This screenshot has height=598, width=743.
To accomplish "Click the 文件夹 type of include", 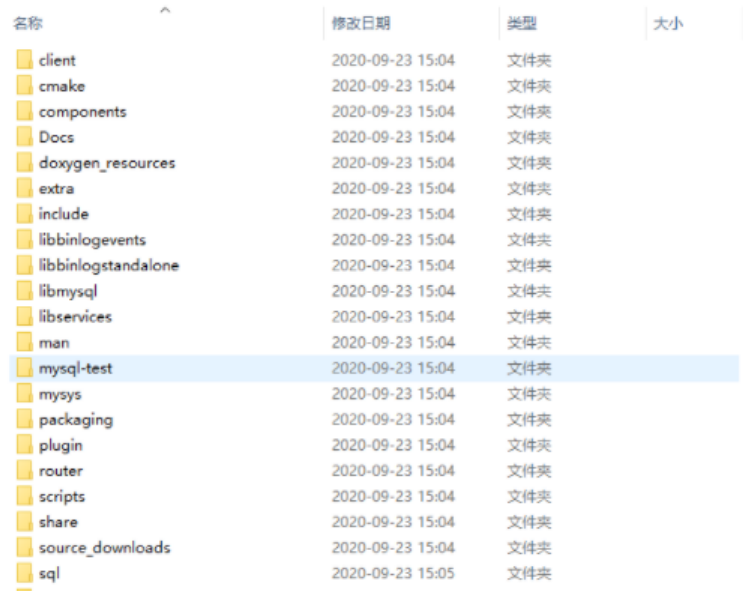I will 529,214.
